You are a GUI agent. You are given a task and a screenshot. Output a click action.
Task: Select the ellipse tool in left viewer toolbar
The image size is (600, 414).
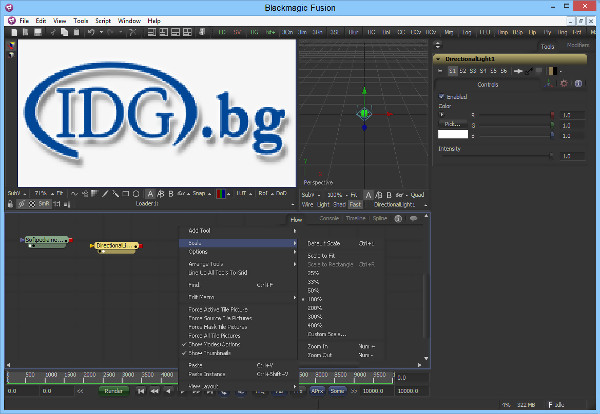pyautogui.click(x=135, y=194)
